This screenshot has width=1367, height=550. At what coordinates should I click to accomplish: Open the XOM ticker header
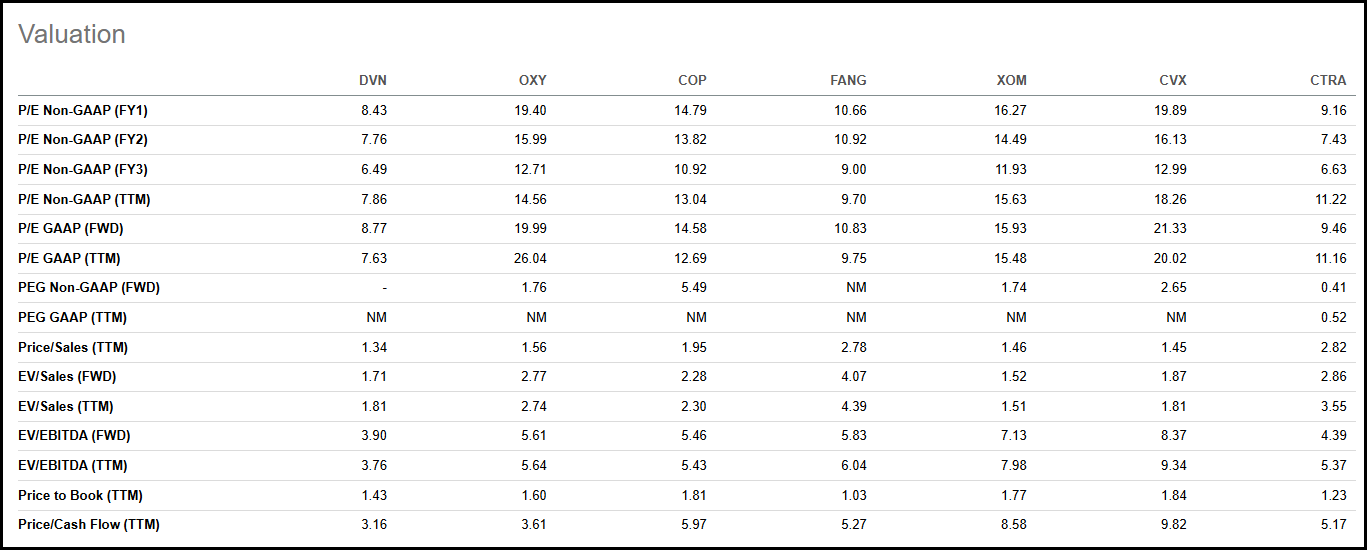pyautogui.click(x=1011, y=80)
